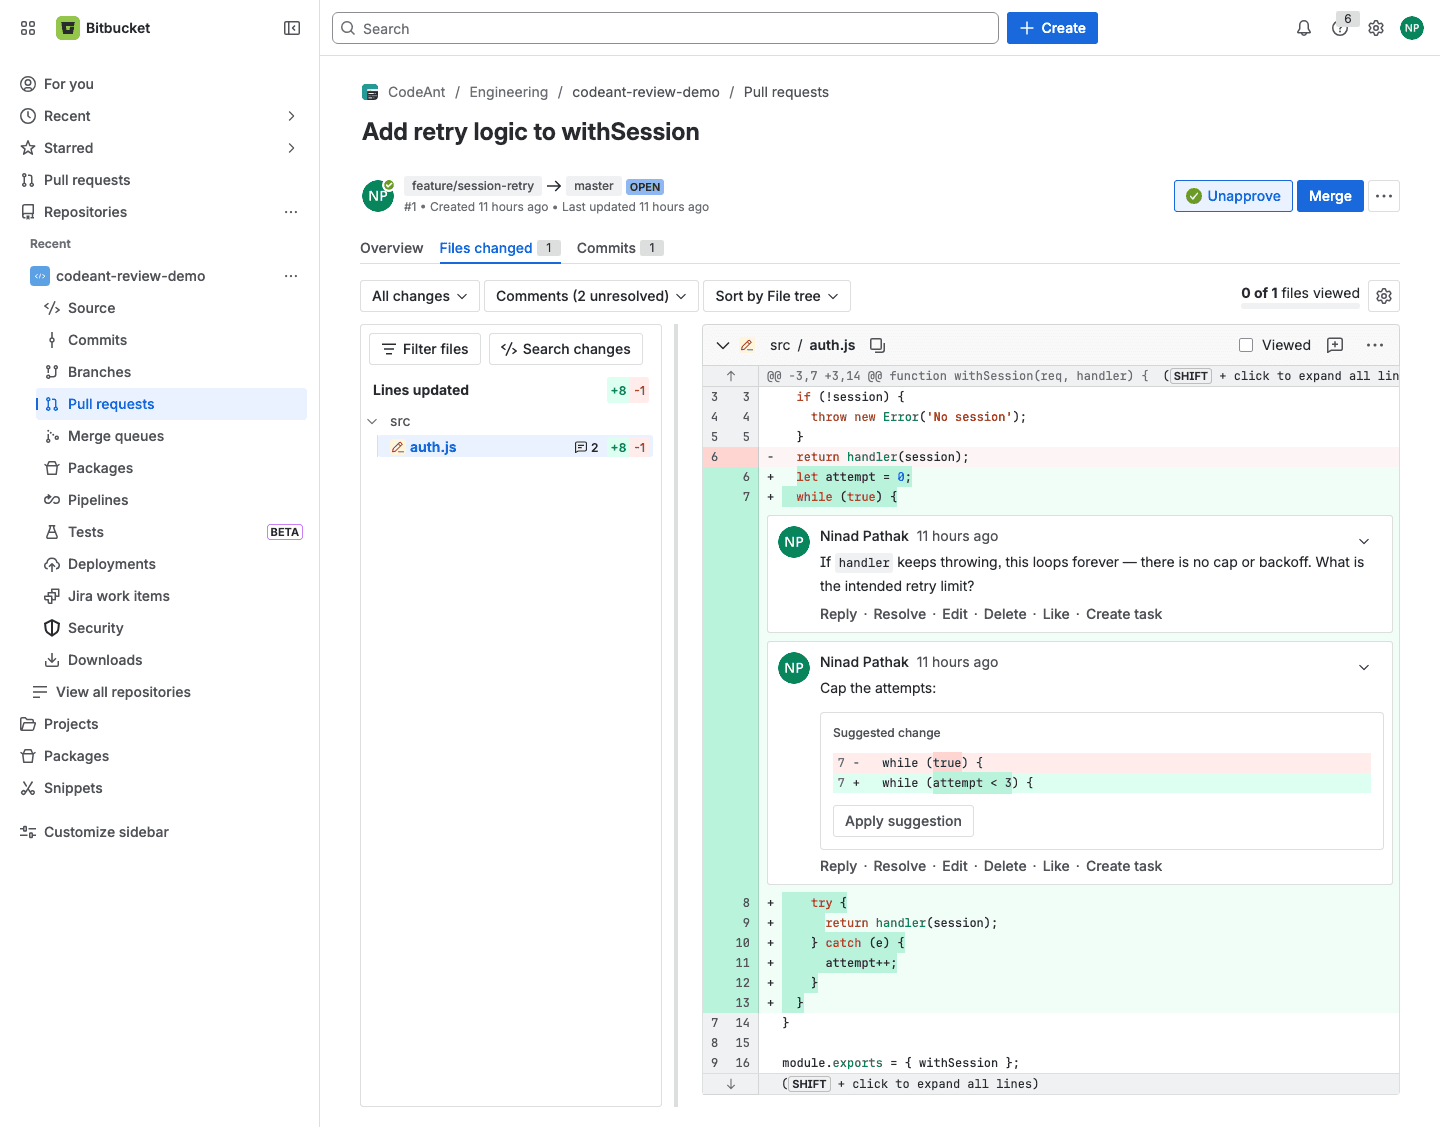Open the All changes dropdown

[419, 296]
